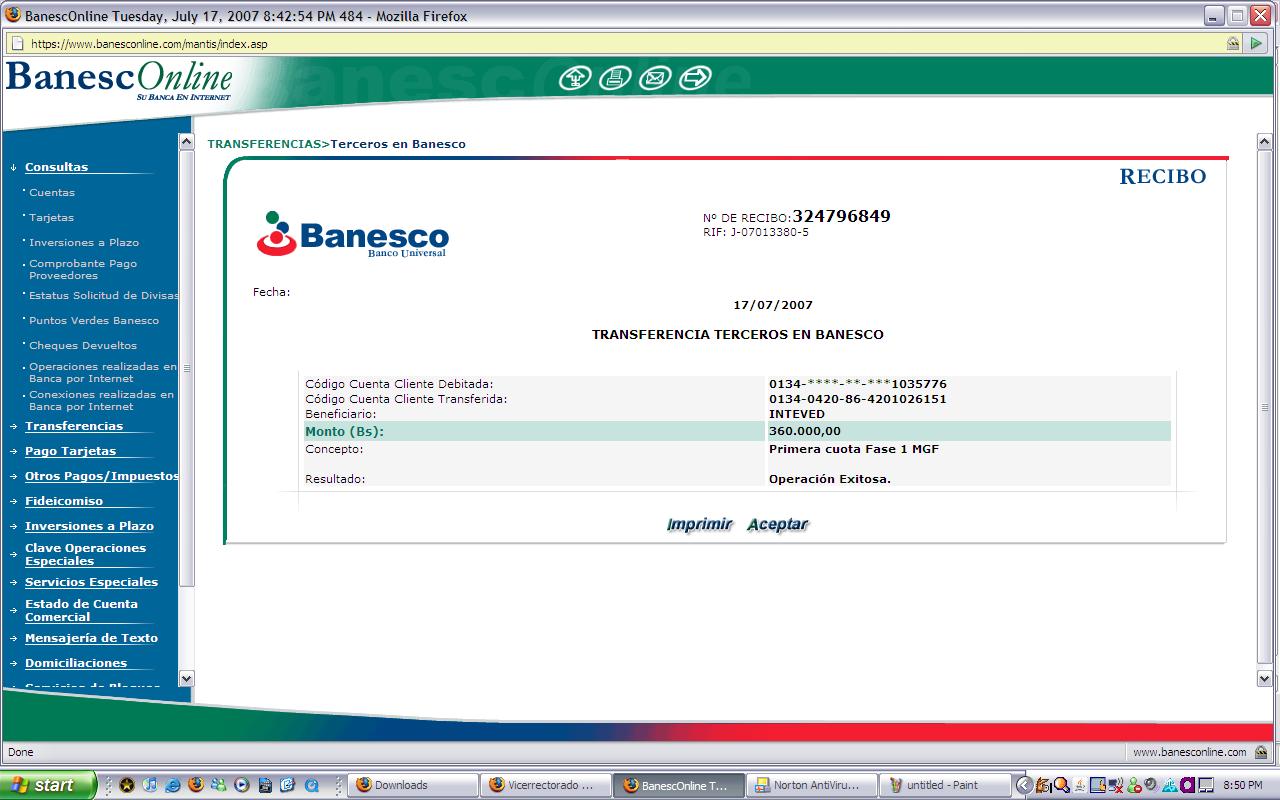The image size is (1280, 800).
Task: Expand the bold Inversiones a Plazo menu
Action: tap(89, 526)
